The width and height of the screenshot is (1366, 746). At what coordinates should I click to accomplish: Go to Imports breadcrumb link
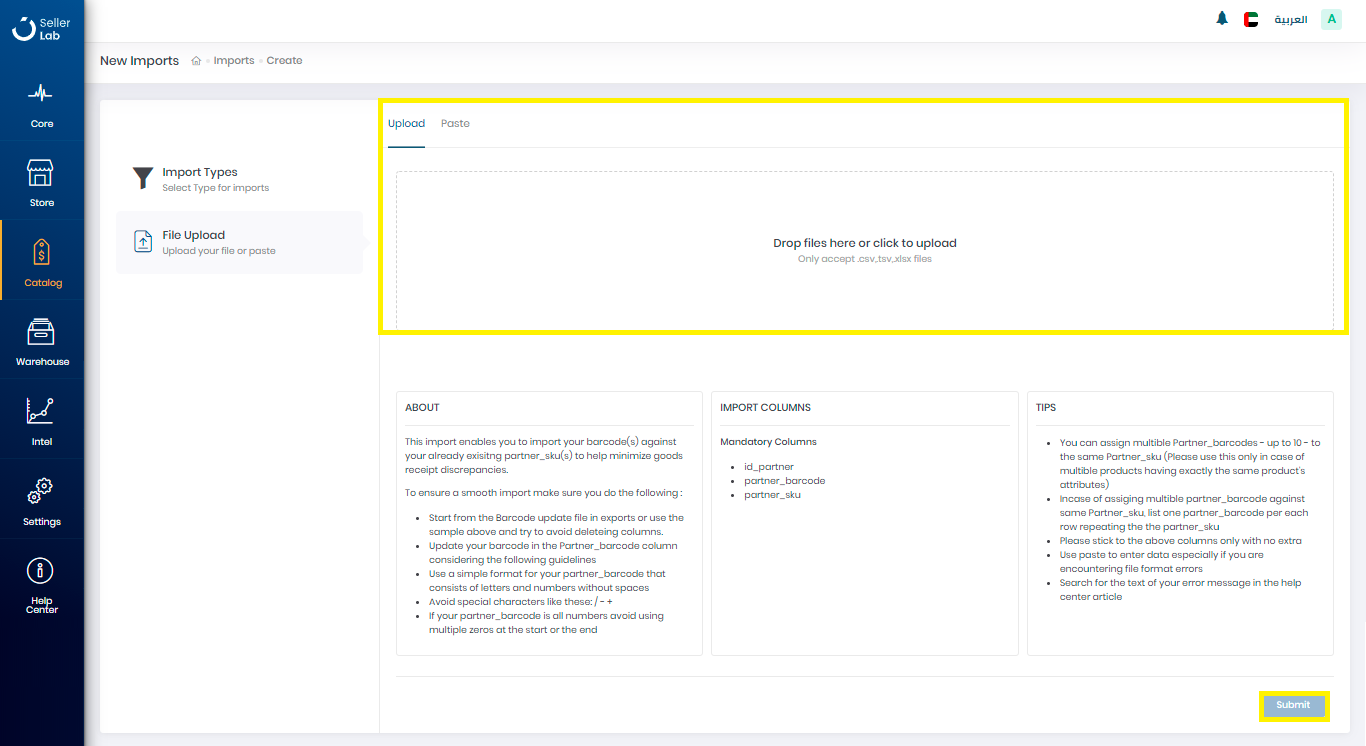[234, 61]
